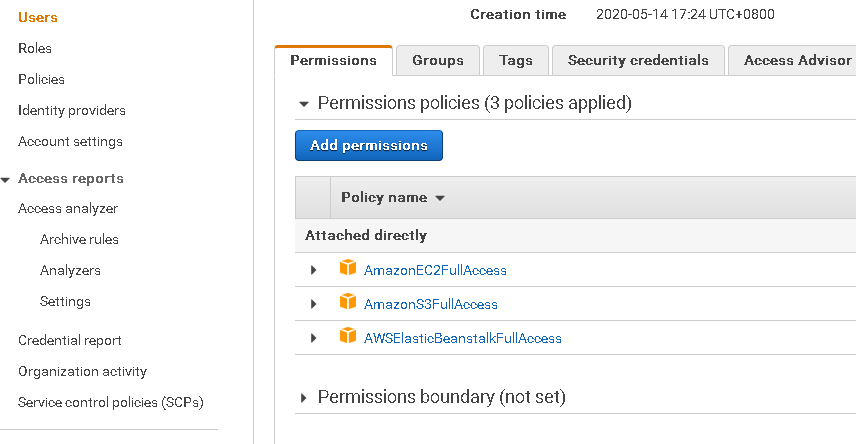Go to Users in the sidebar

coord(38,17)
